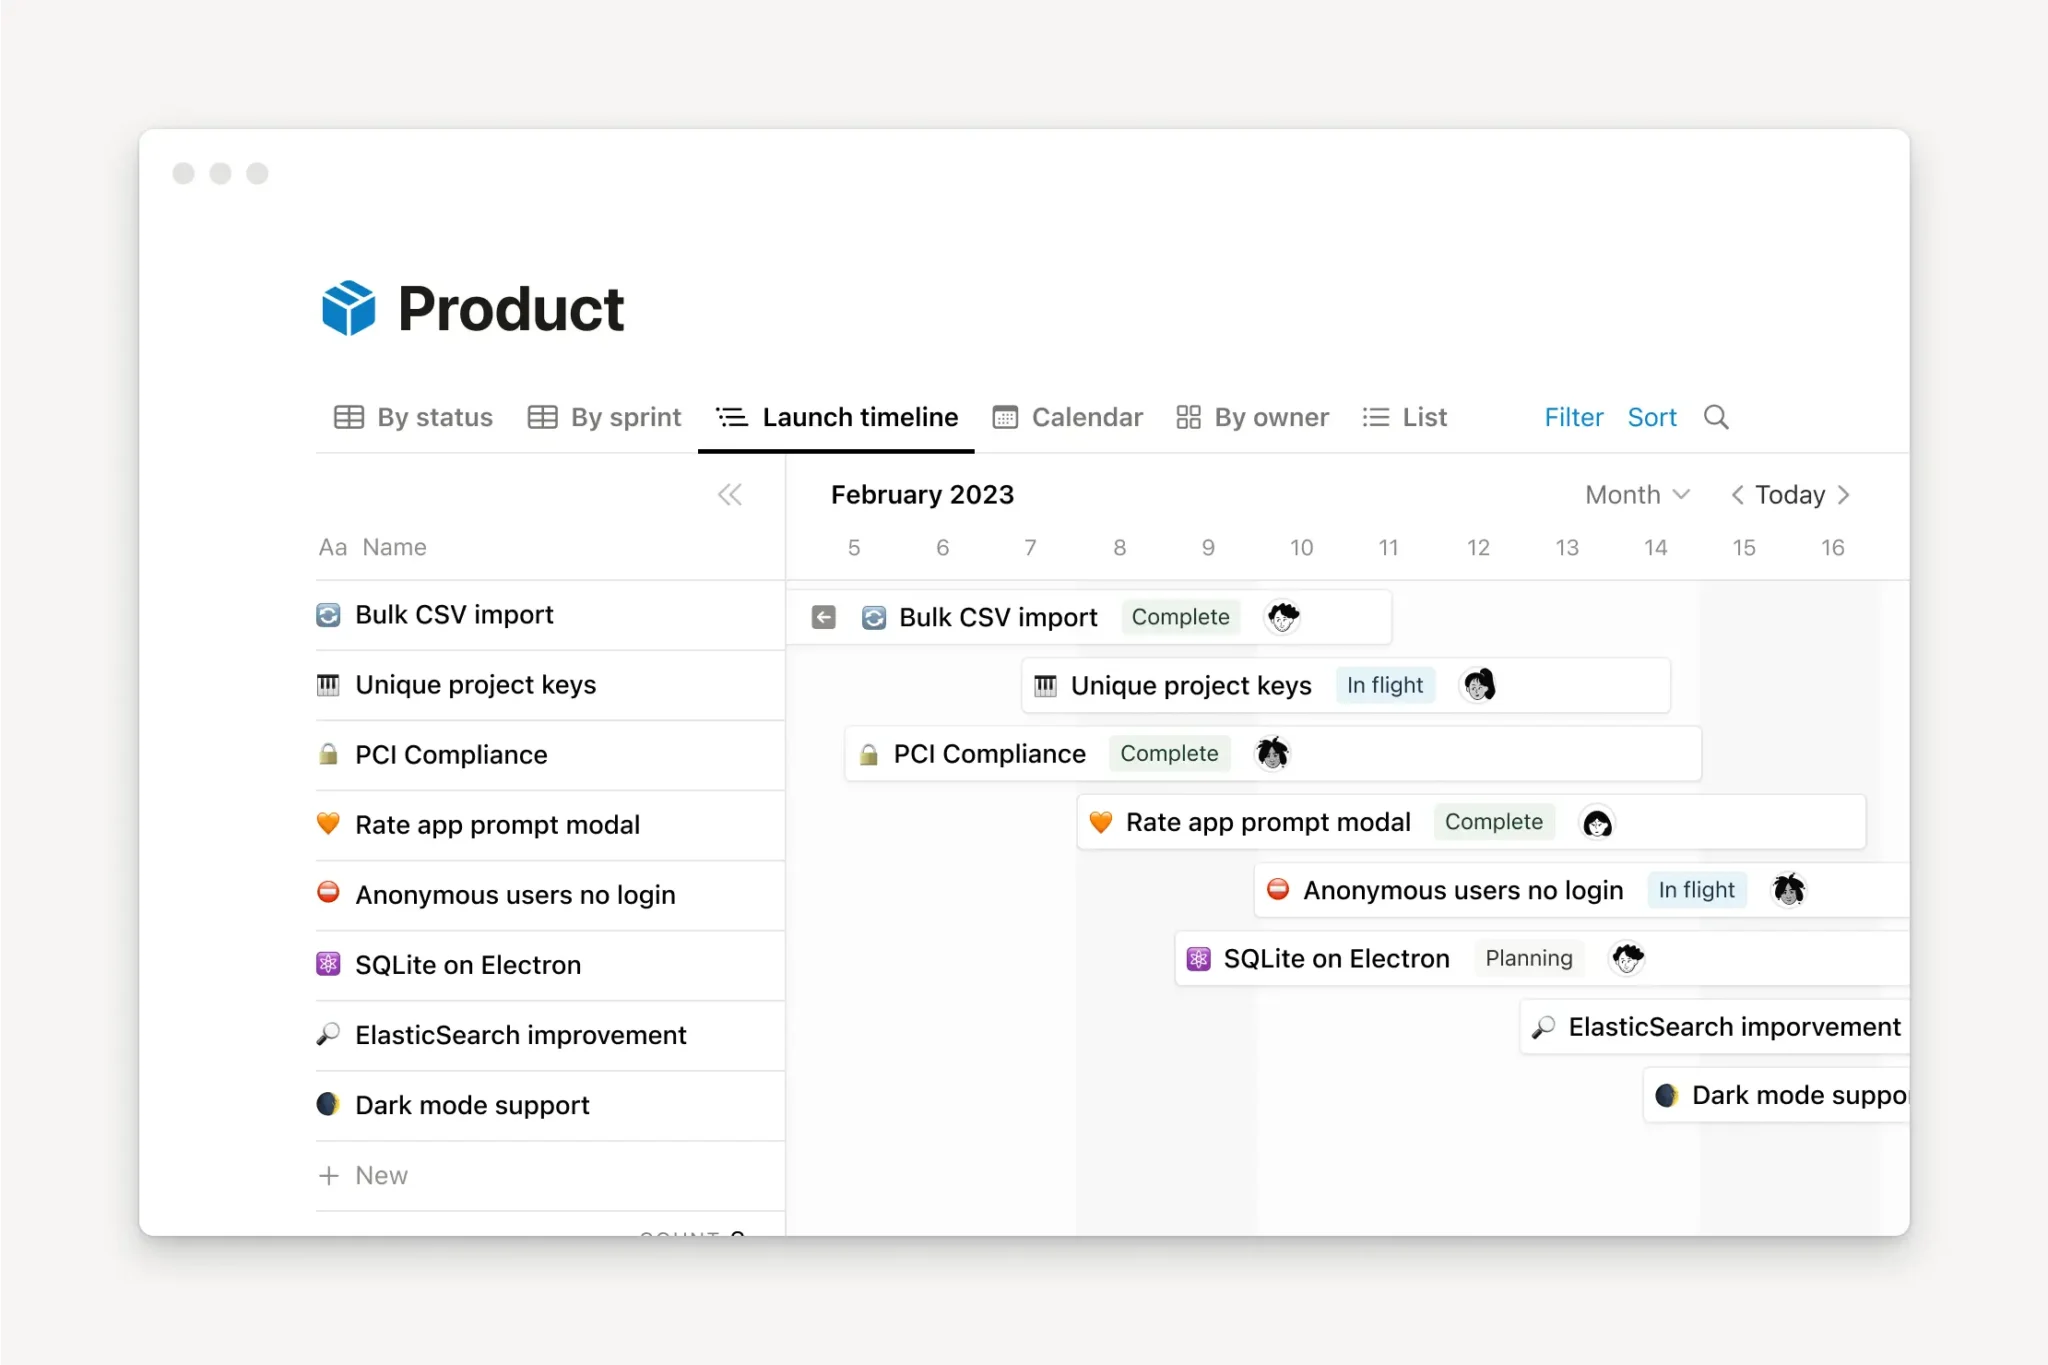Switch to the By status view tab
Viewport: 2048px width, 1365px height.
(413, 417)
